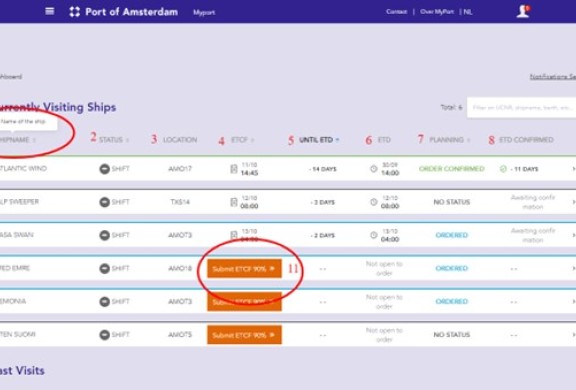The image size is (576, 390).
Task: Click the ETD CONFIRMED column header
Action: coord(526,140)
